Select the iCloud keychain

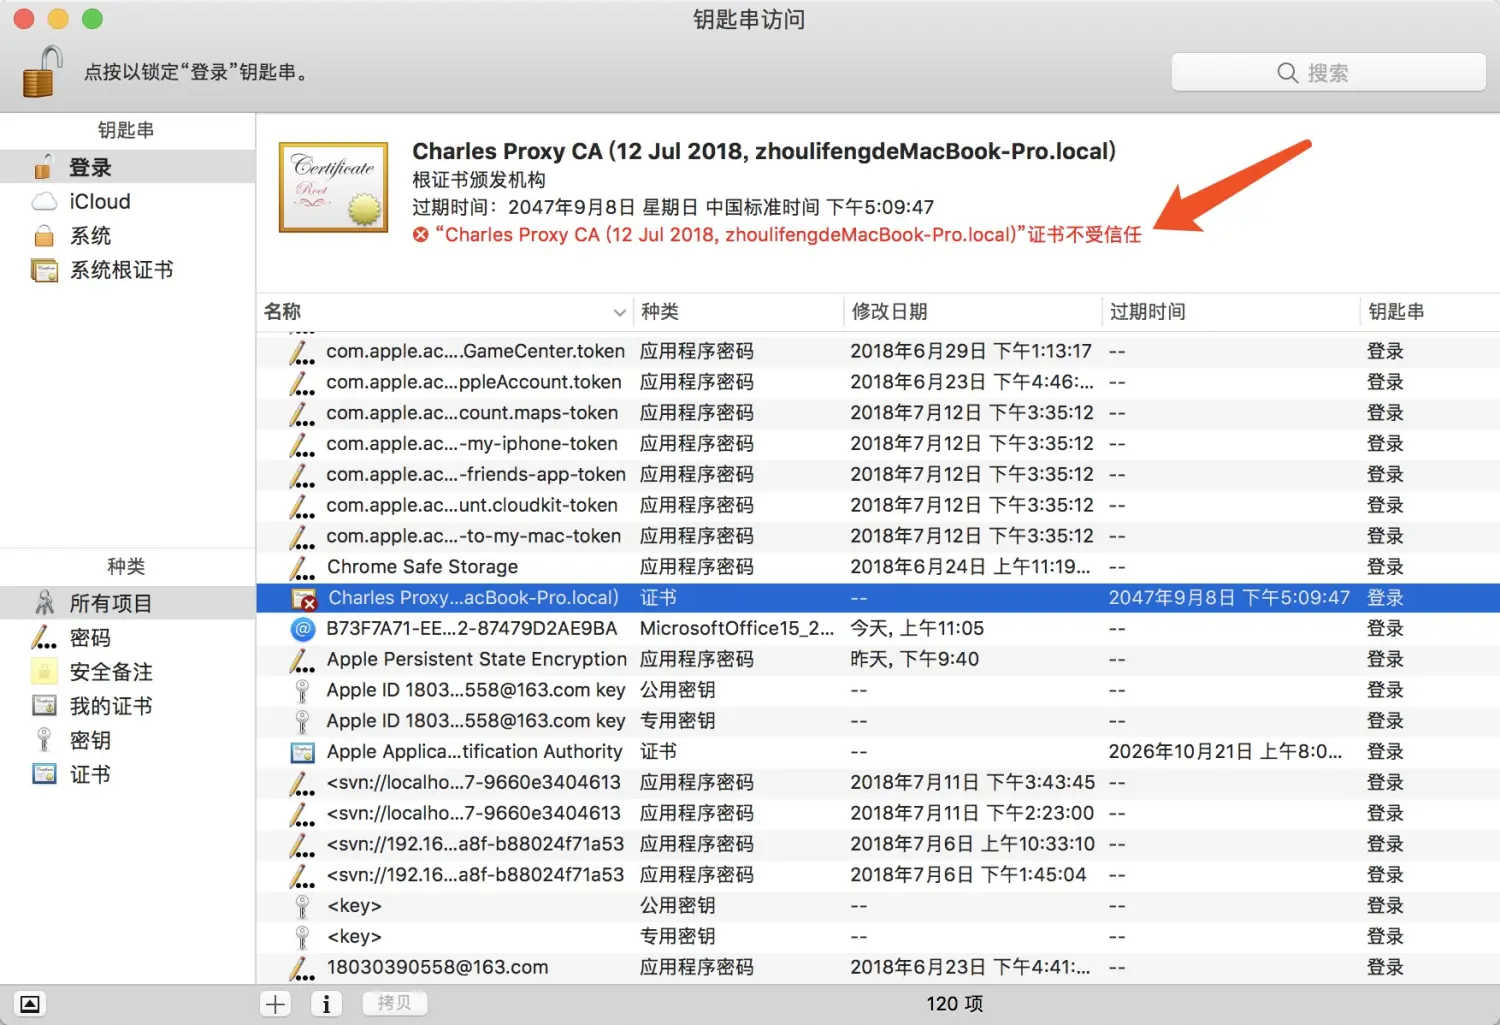(x=128, y=201)
